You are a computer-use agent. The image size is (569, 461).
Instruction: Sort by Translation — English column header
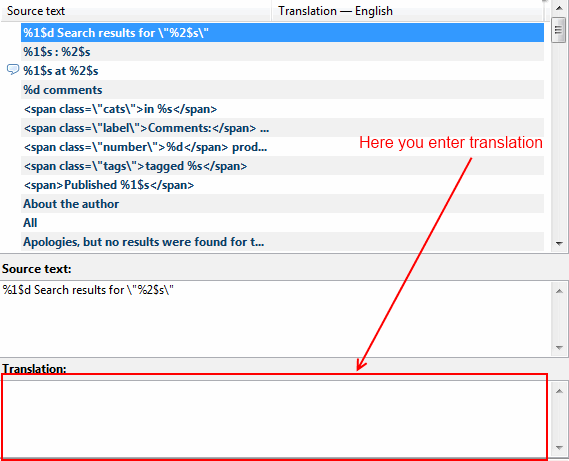[x=407, y=11]
